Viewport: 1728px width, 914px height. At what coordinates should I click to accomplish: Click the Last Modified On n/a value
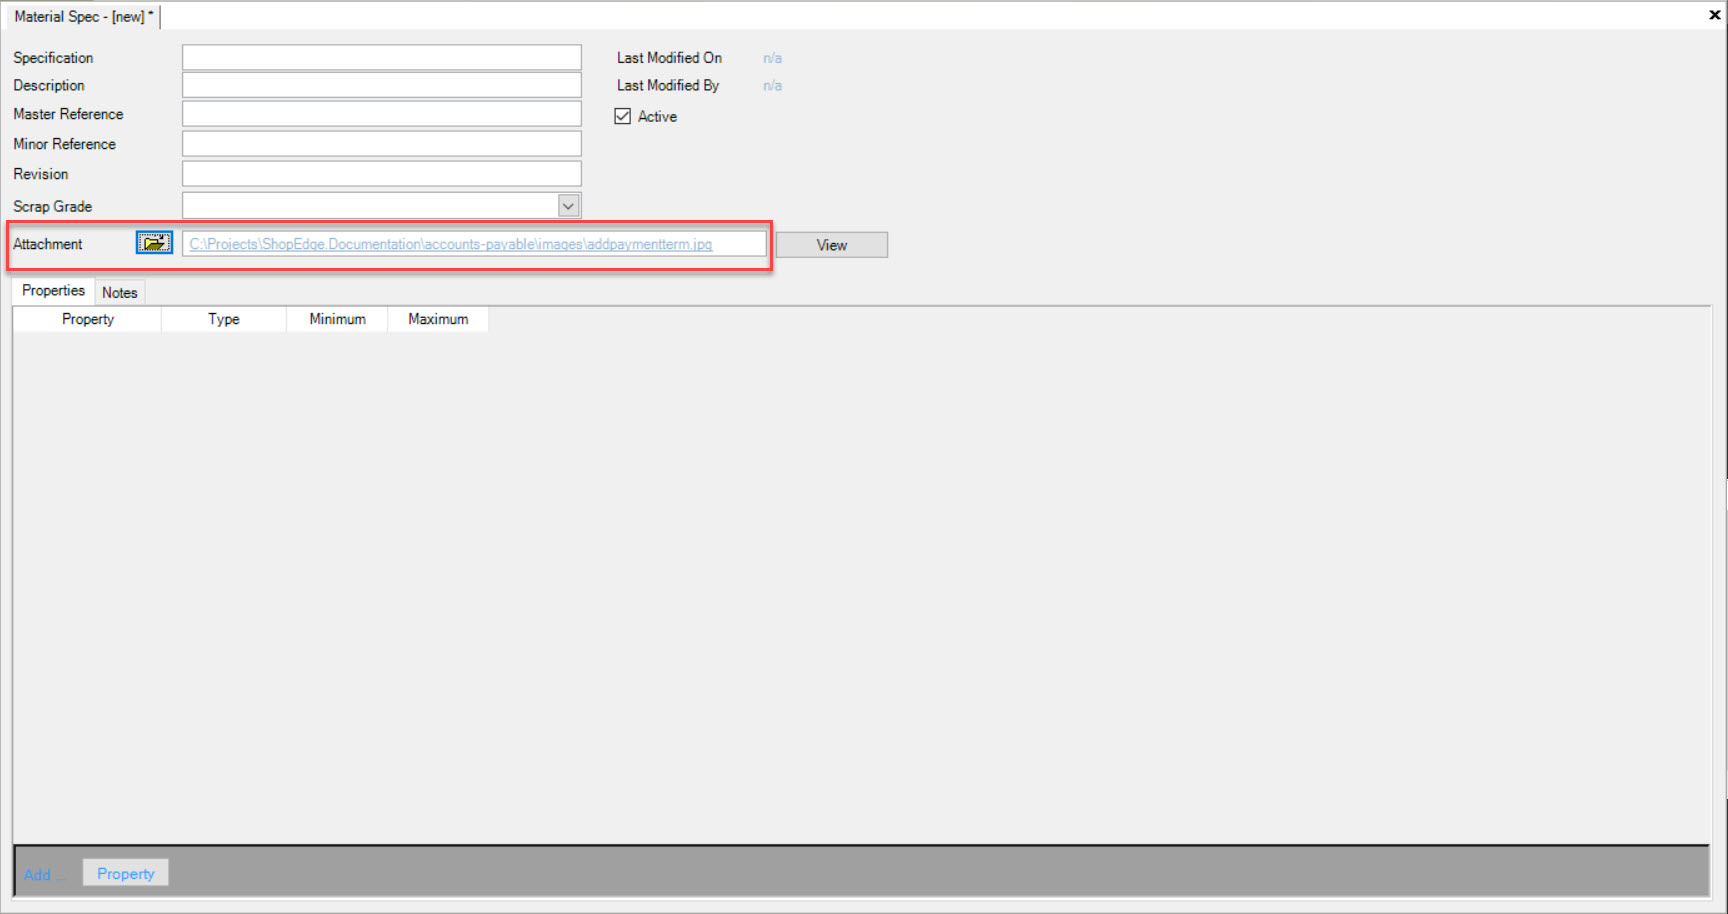[772, 58]
